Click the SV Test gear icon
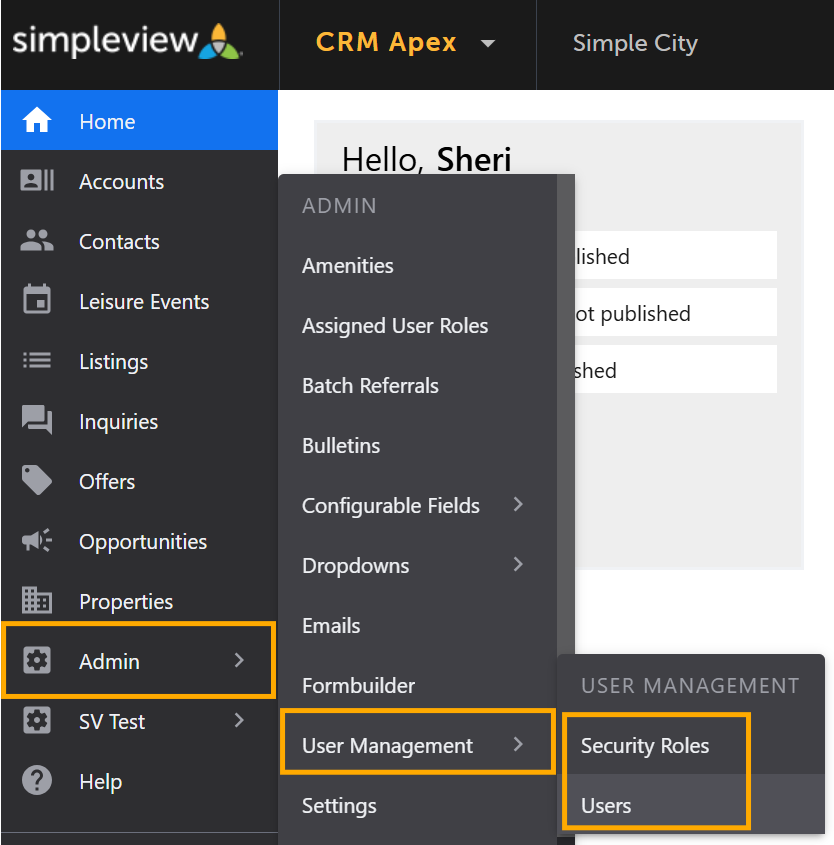 [37, 720]
